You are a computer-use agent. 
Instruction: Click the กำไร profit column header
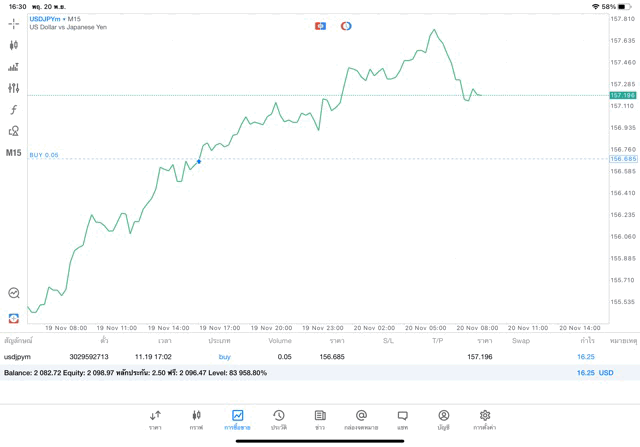(587, 341)
